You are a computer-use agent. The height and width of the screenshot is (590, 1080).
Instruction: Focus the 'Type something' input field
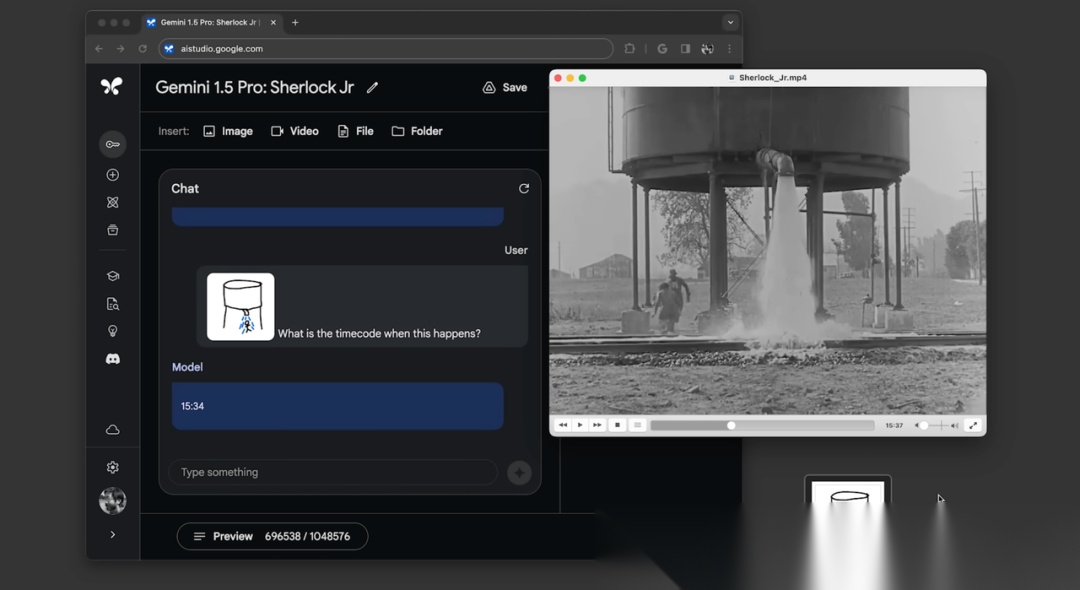coord(333,472)
